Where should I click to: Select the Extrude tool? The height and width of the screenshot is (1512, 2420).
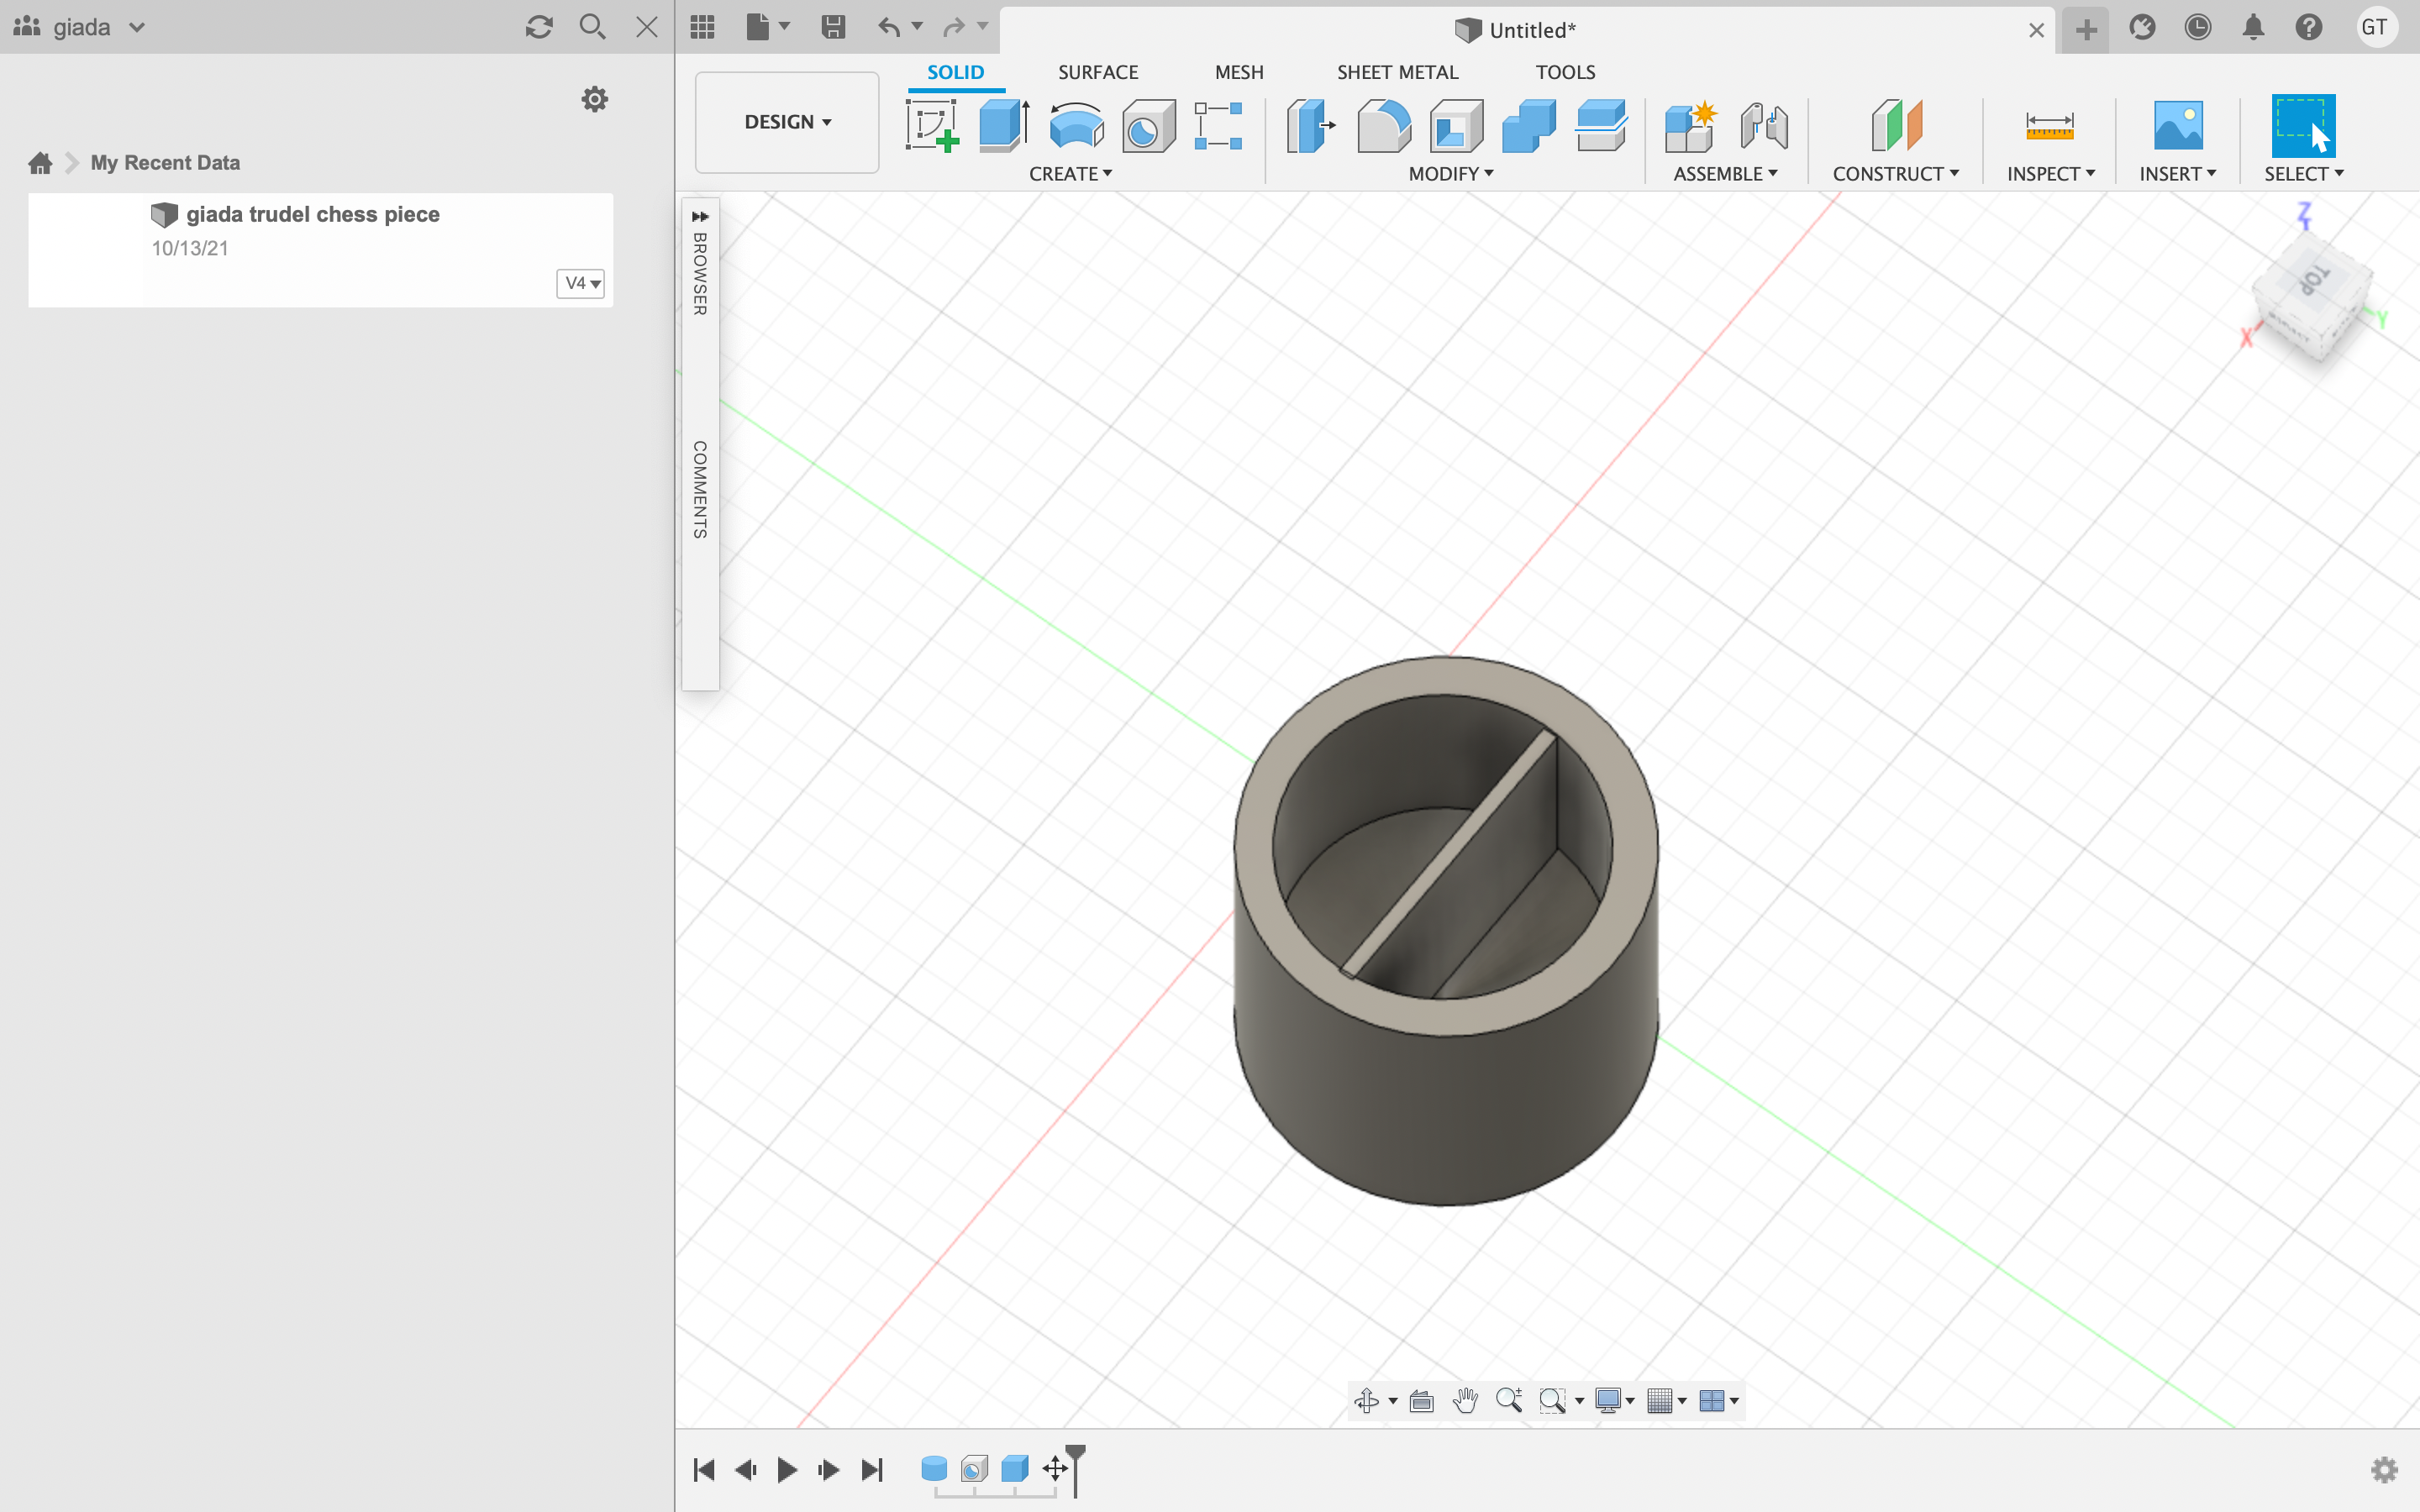pyautogui.click(x=1004, y=126)
